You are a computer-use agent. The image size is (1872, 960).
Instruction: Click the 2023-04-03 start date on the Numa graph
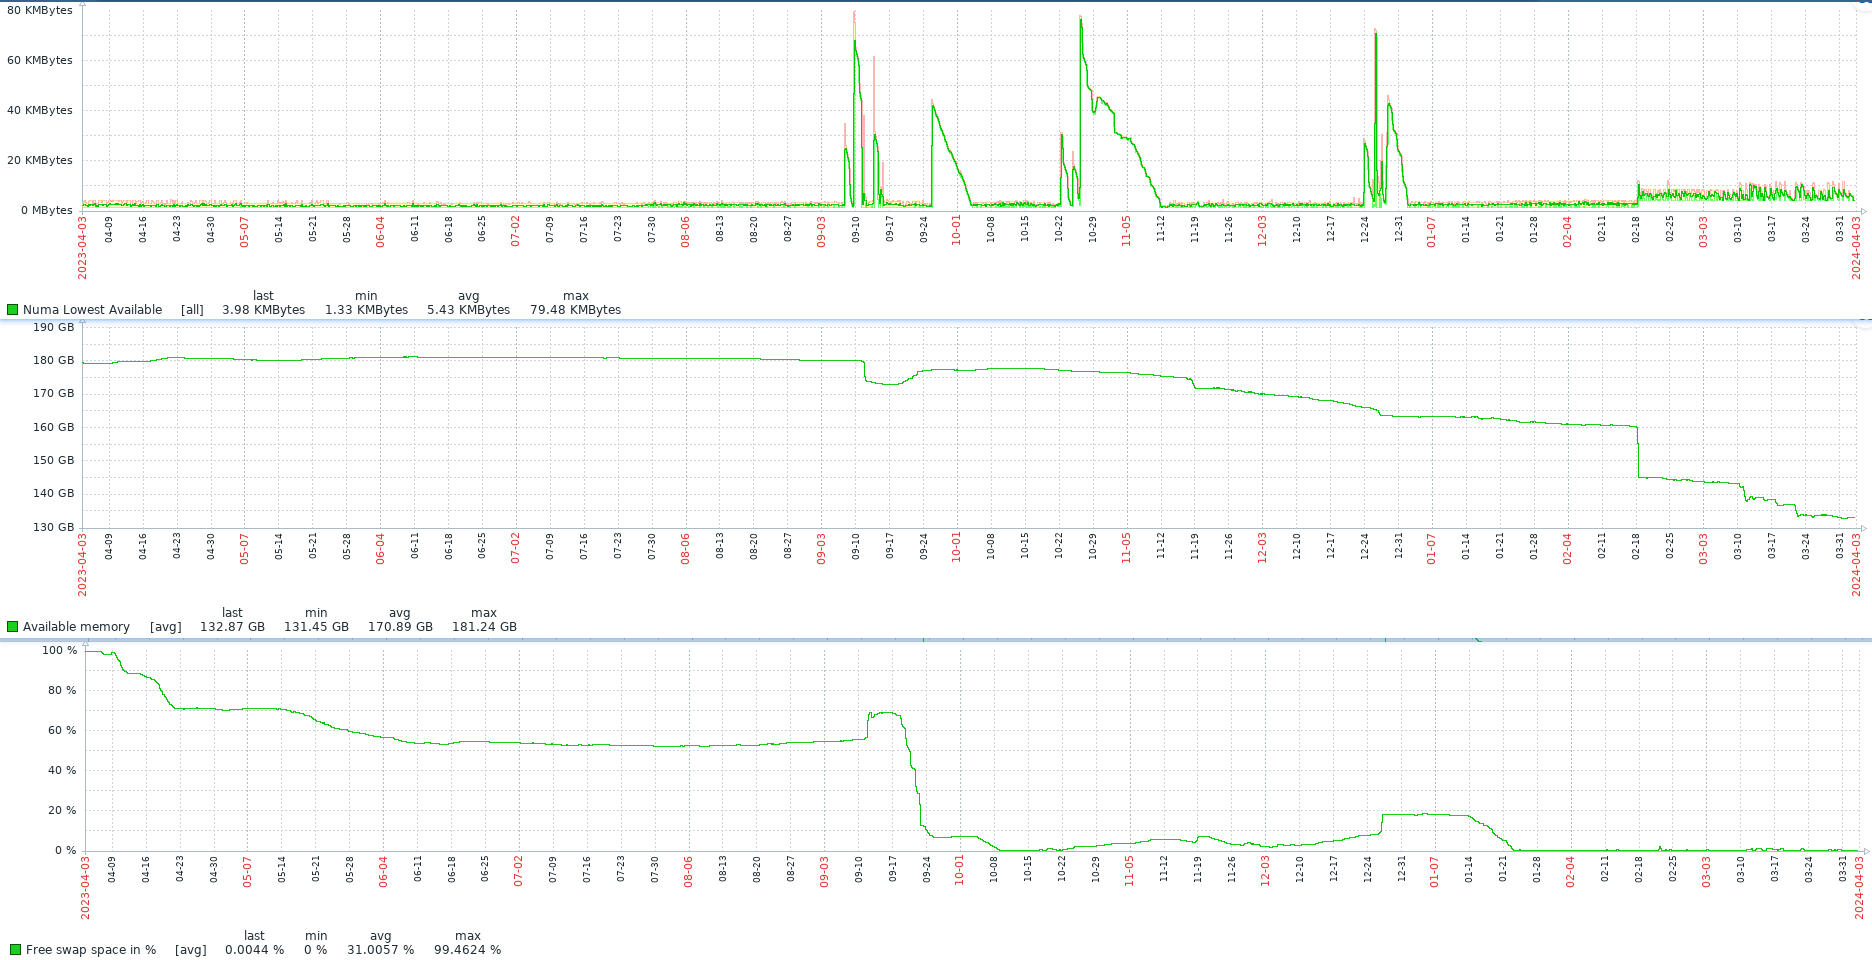[83, 248]
